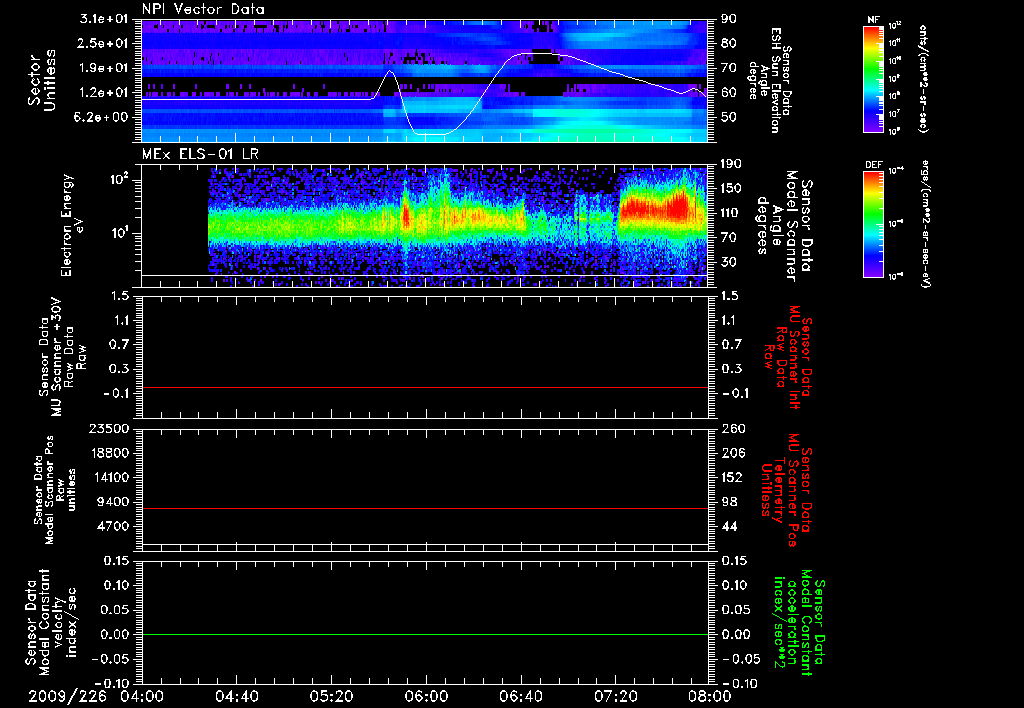Click the 9400 scanner position tick
The height and width of the screenshot is (708, 1024).
(112, 502)
